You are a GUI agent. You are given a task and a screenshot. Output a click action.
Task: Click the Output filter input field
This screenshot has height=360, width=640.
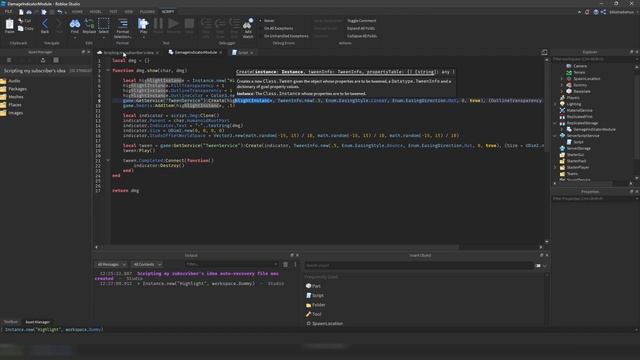(231, 264)
